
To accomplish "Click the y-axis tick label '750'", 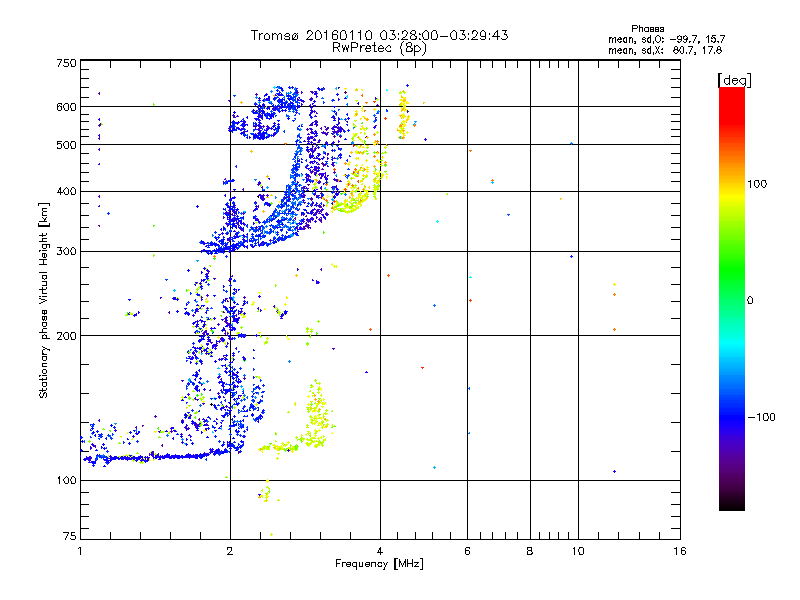I will coord(66,63).
